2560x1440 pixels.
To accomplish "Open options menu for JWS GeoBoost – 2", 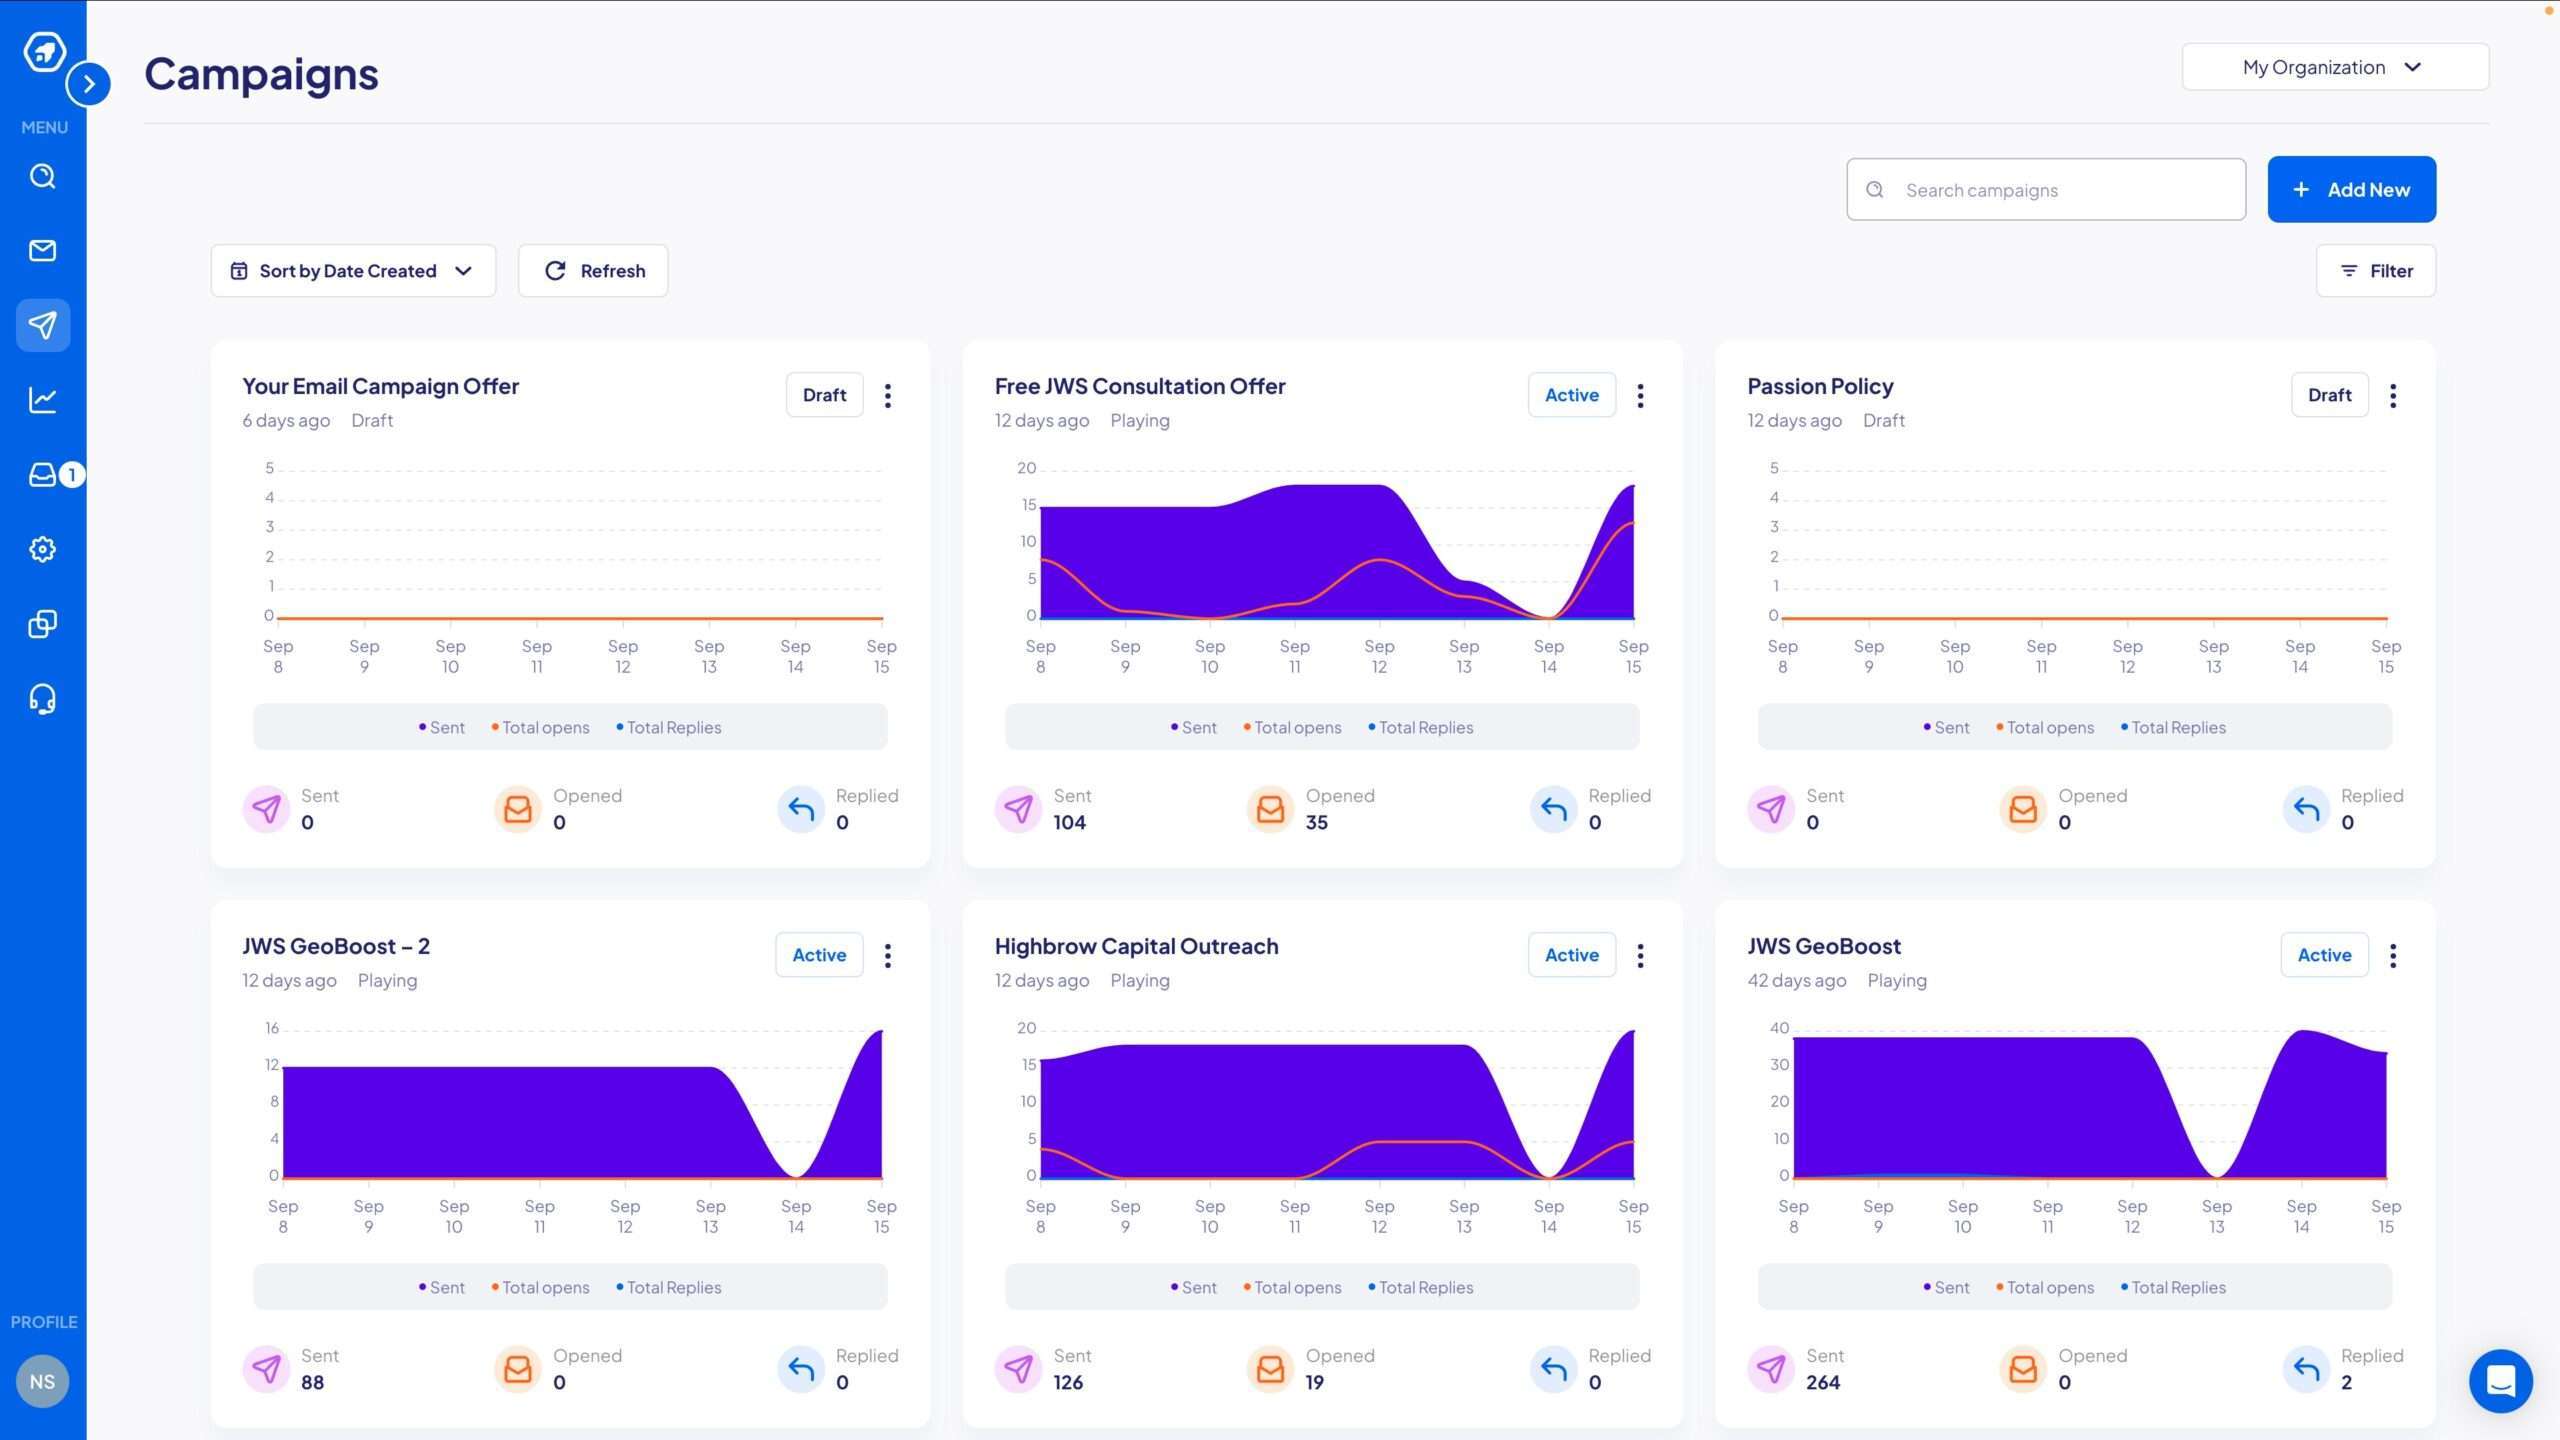I will (x=888, y=955).
